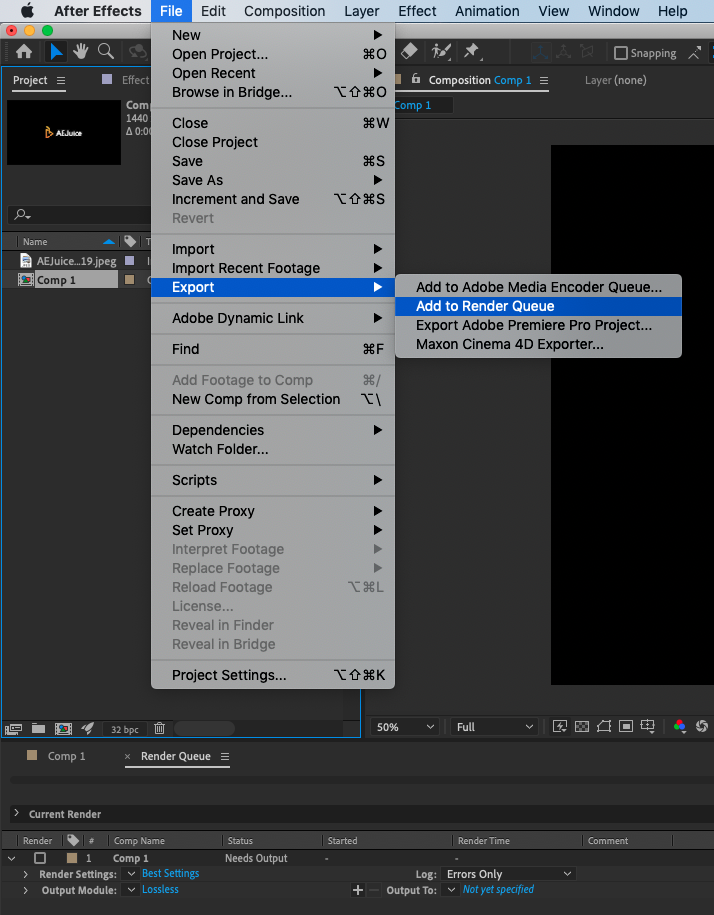Click Not yet specified output link
Image resolution: width=714 pixels, height=915 pixels.
point(498,890)
